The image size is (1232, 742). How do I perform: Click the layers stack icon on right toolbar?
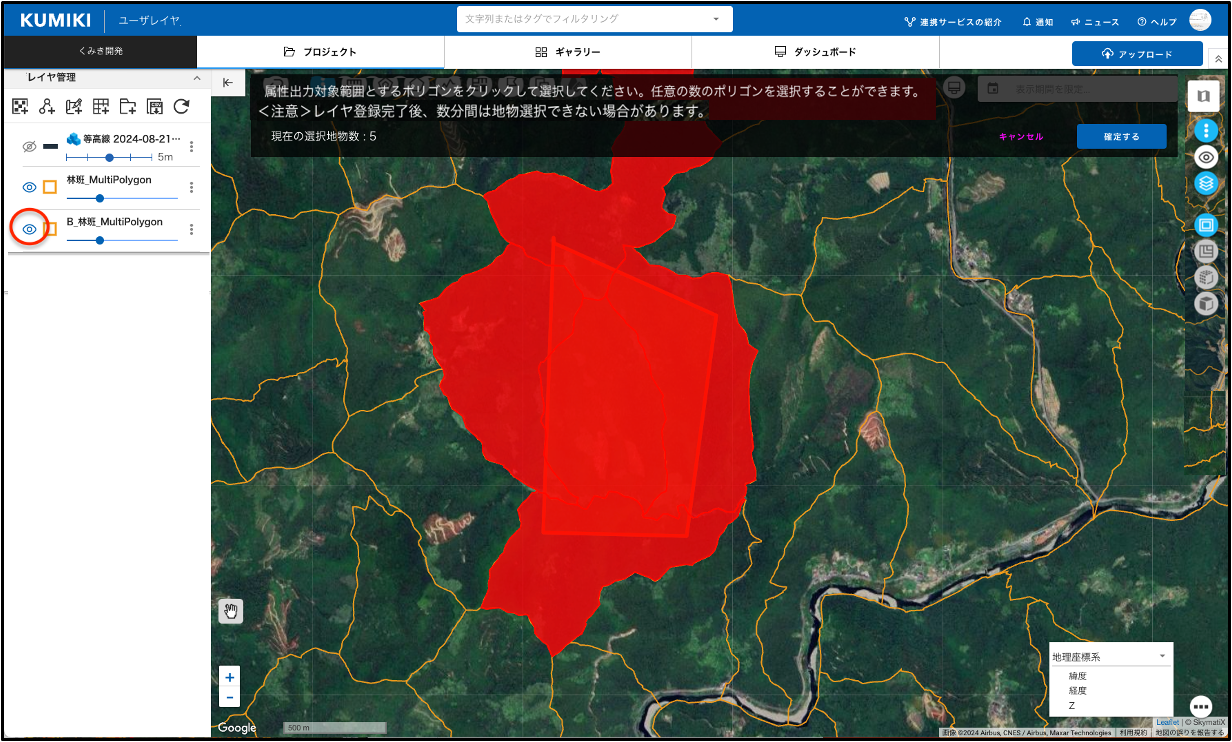1206,183
